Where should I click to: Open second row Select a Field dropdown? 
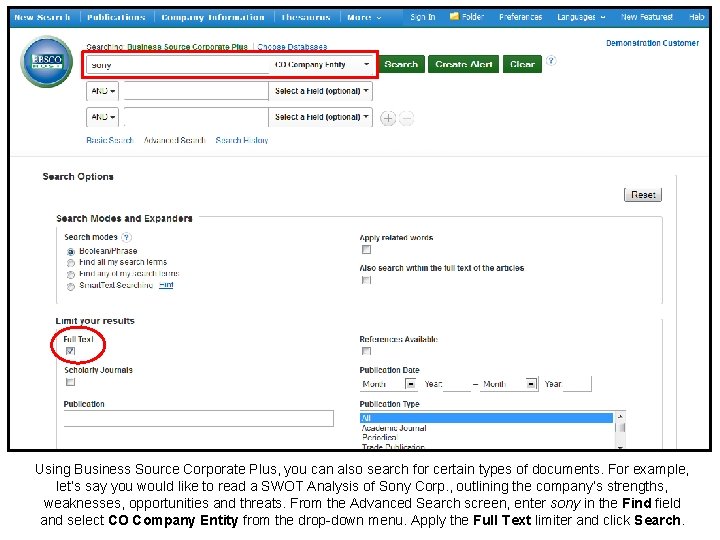click(x=321, y=91)
